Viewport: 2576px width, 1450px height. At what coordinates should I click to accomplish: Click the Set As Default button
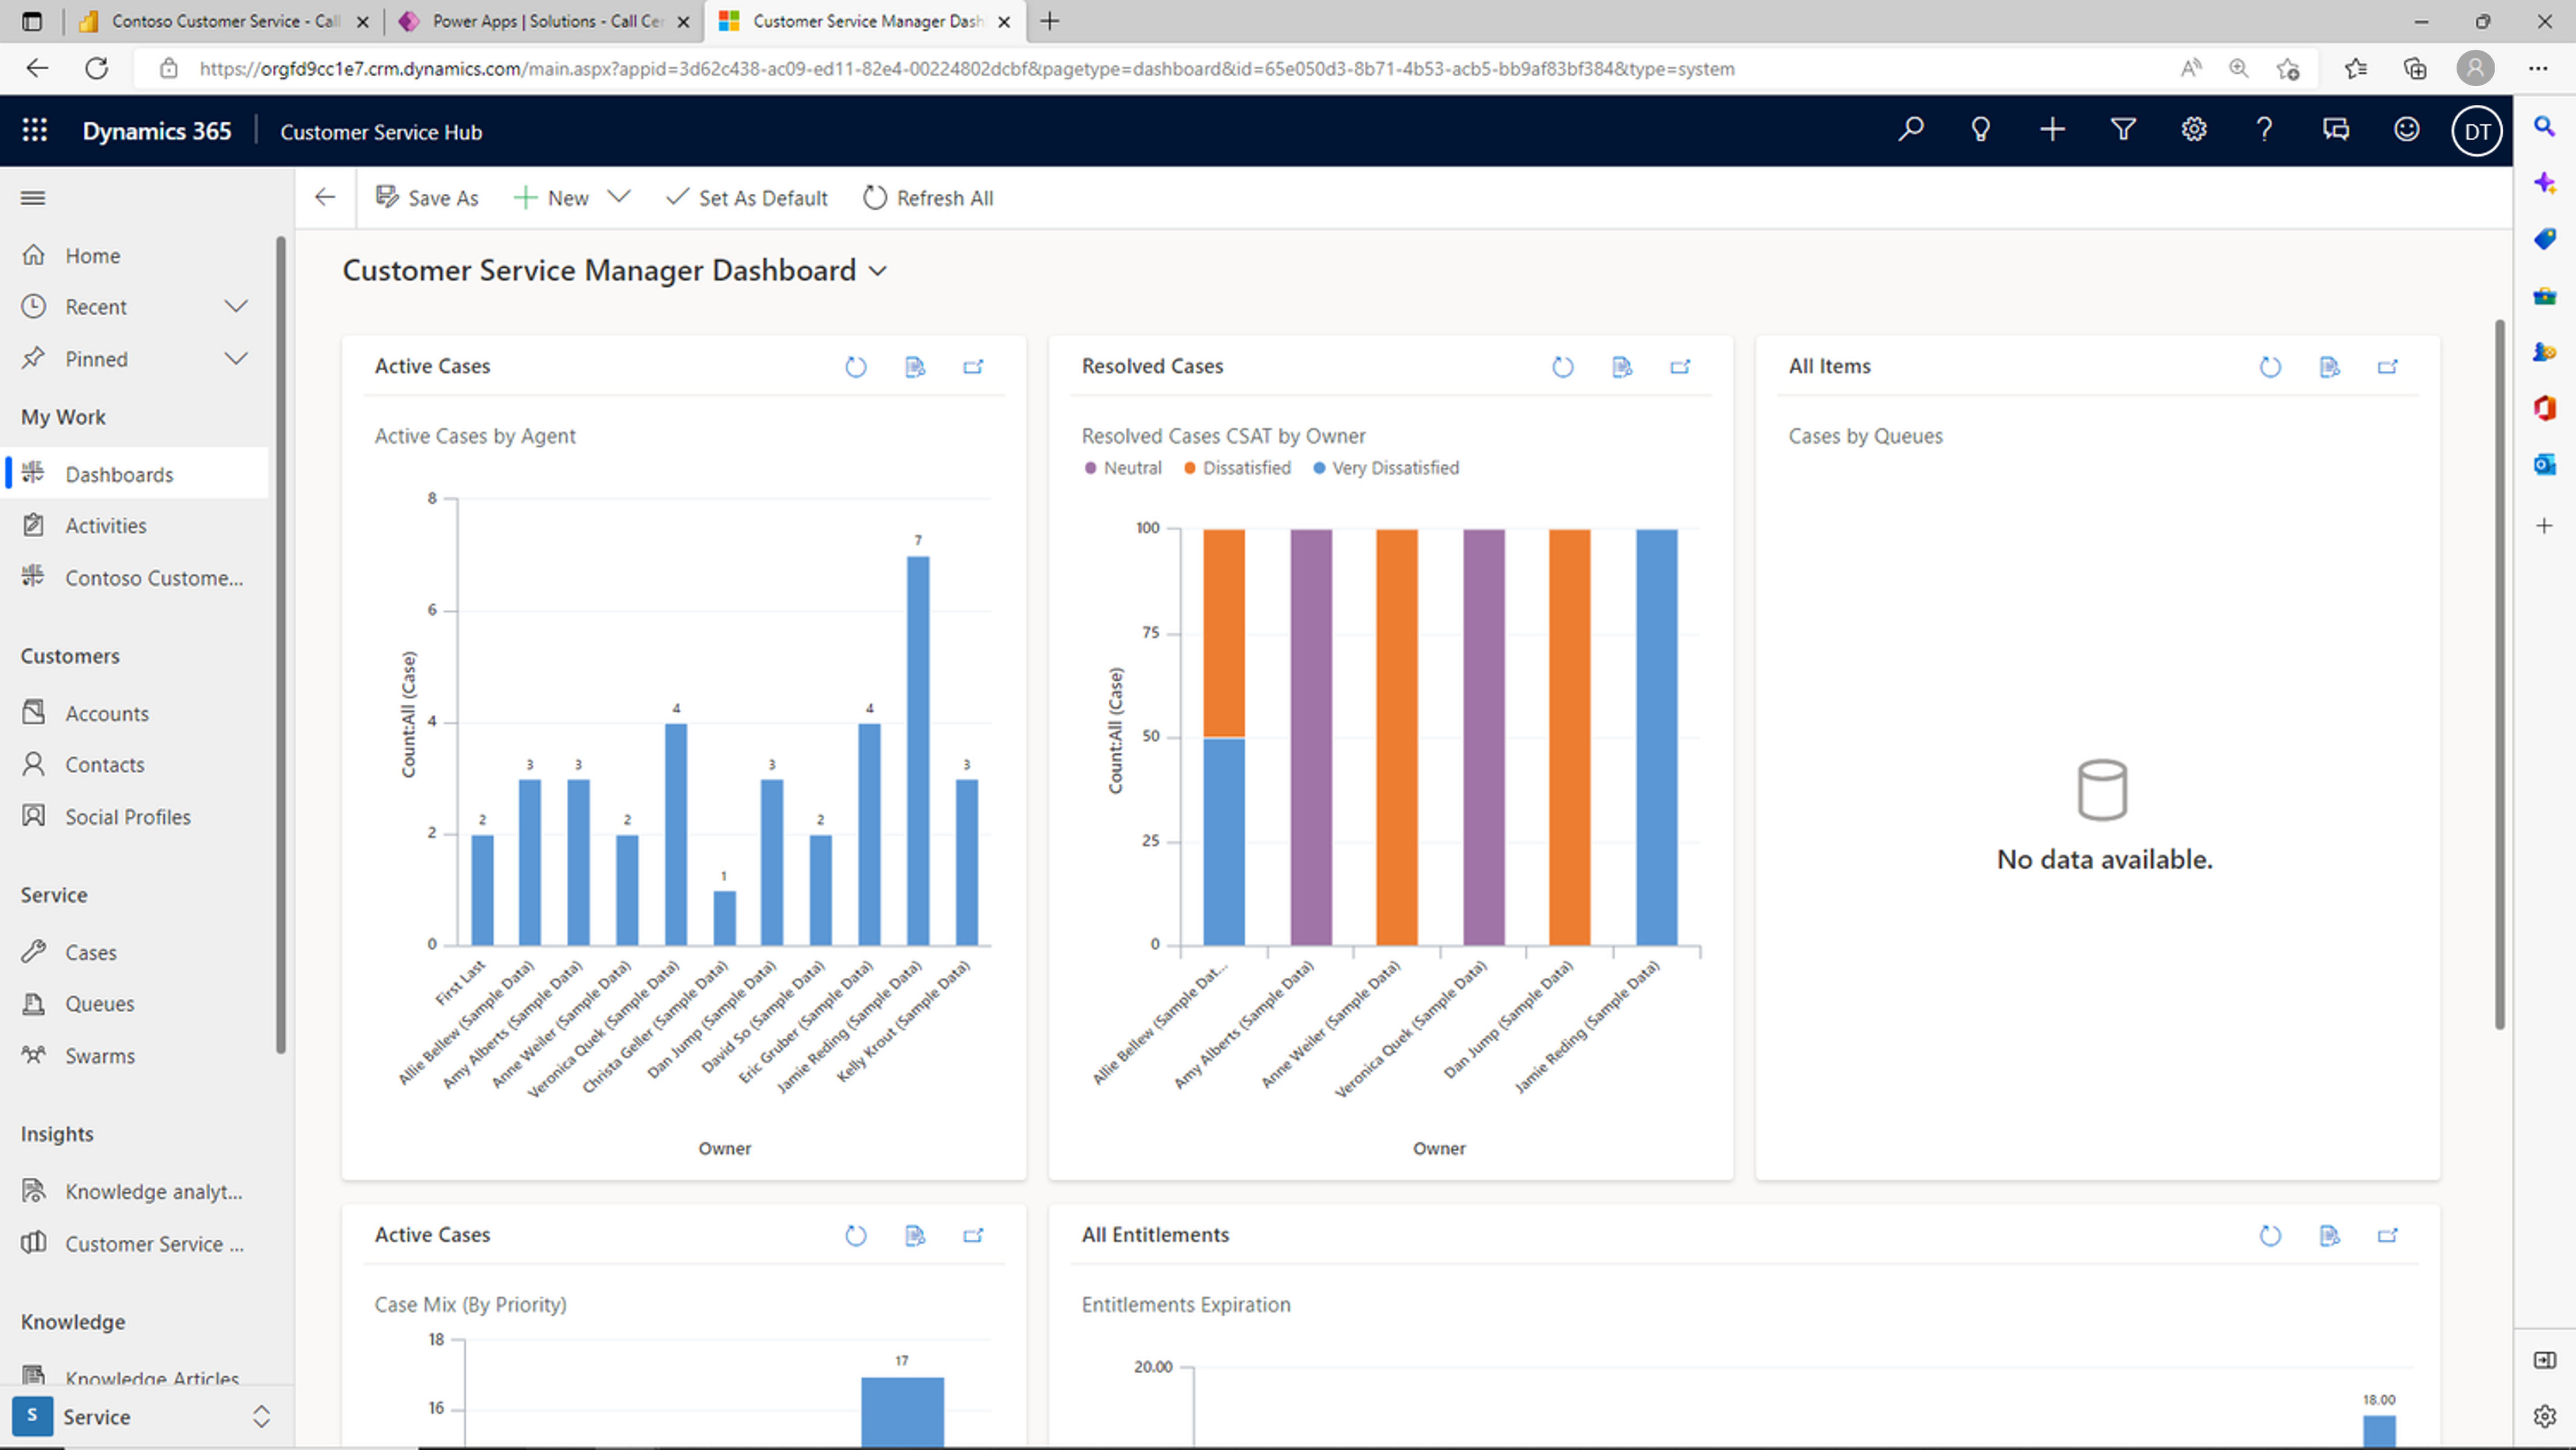[747, 198]
